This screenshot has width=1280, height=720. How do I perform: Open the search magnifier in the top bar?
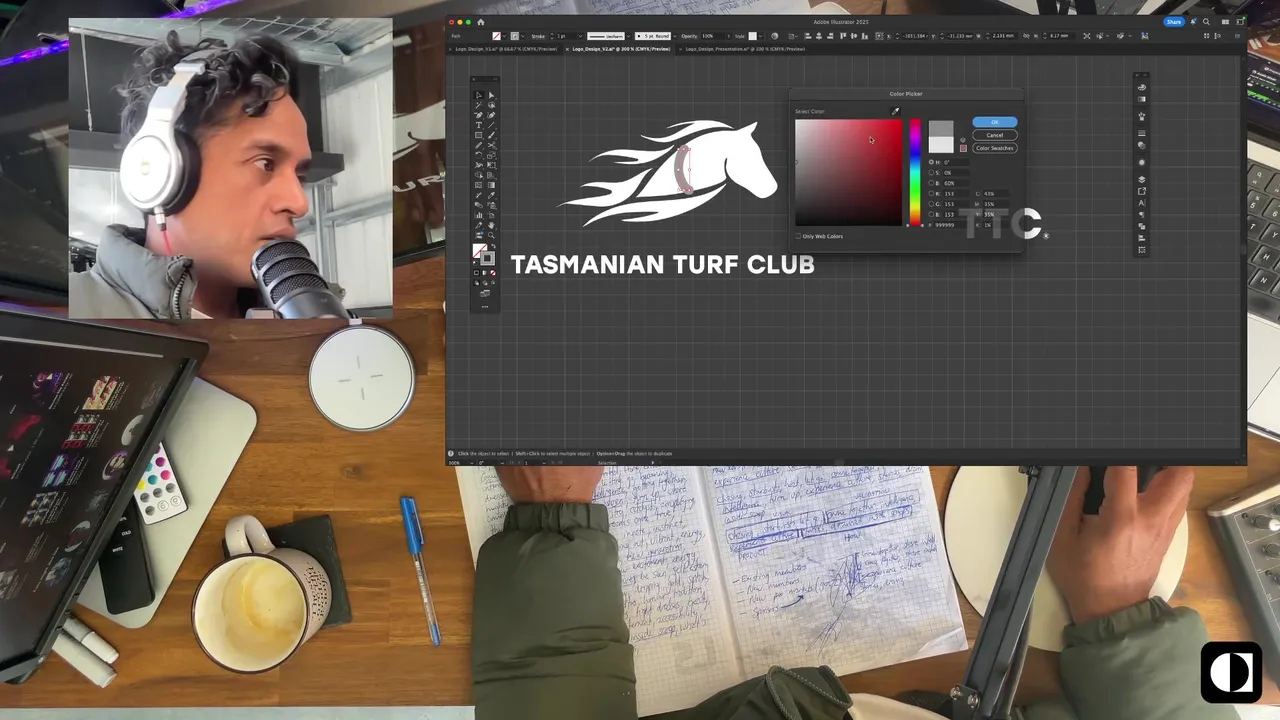point(1206,22)
